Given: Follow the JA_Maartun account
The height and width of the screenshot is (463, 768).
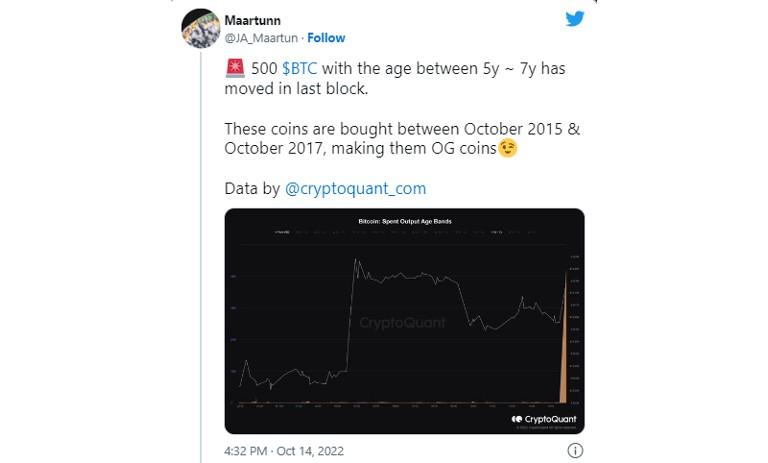Looking at the screenshot, I should click(326, 38).
